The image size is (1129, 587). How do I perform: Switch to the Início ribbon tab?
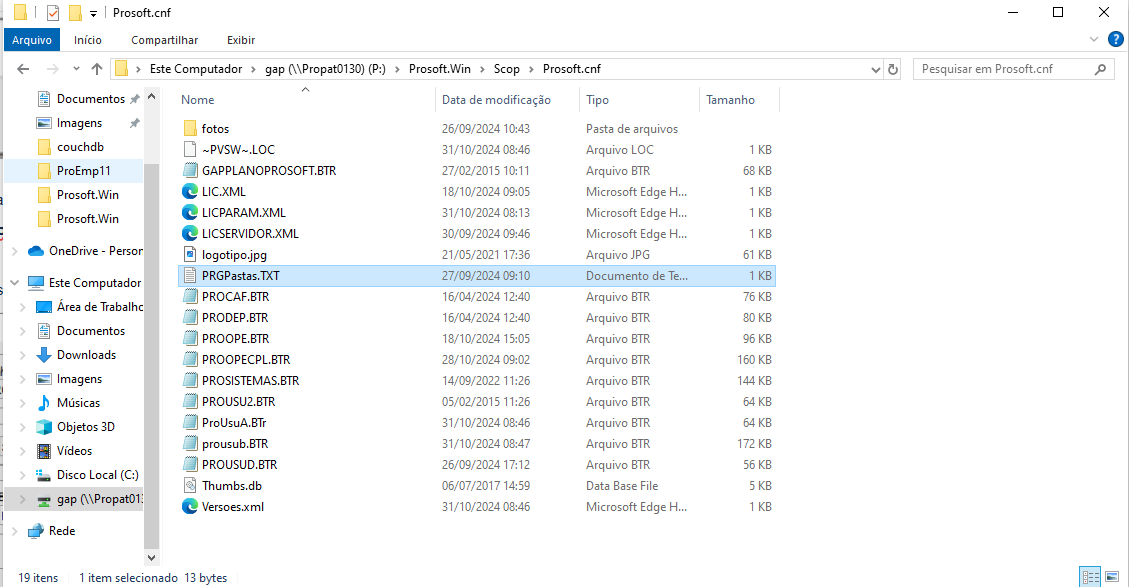[x=88, y=40]
